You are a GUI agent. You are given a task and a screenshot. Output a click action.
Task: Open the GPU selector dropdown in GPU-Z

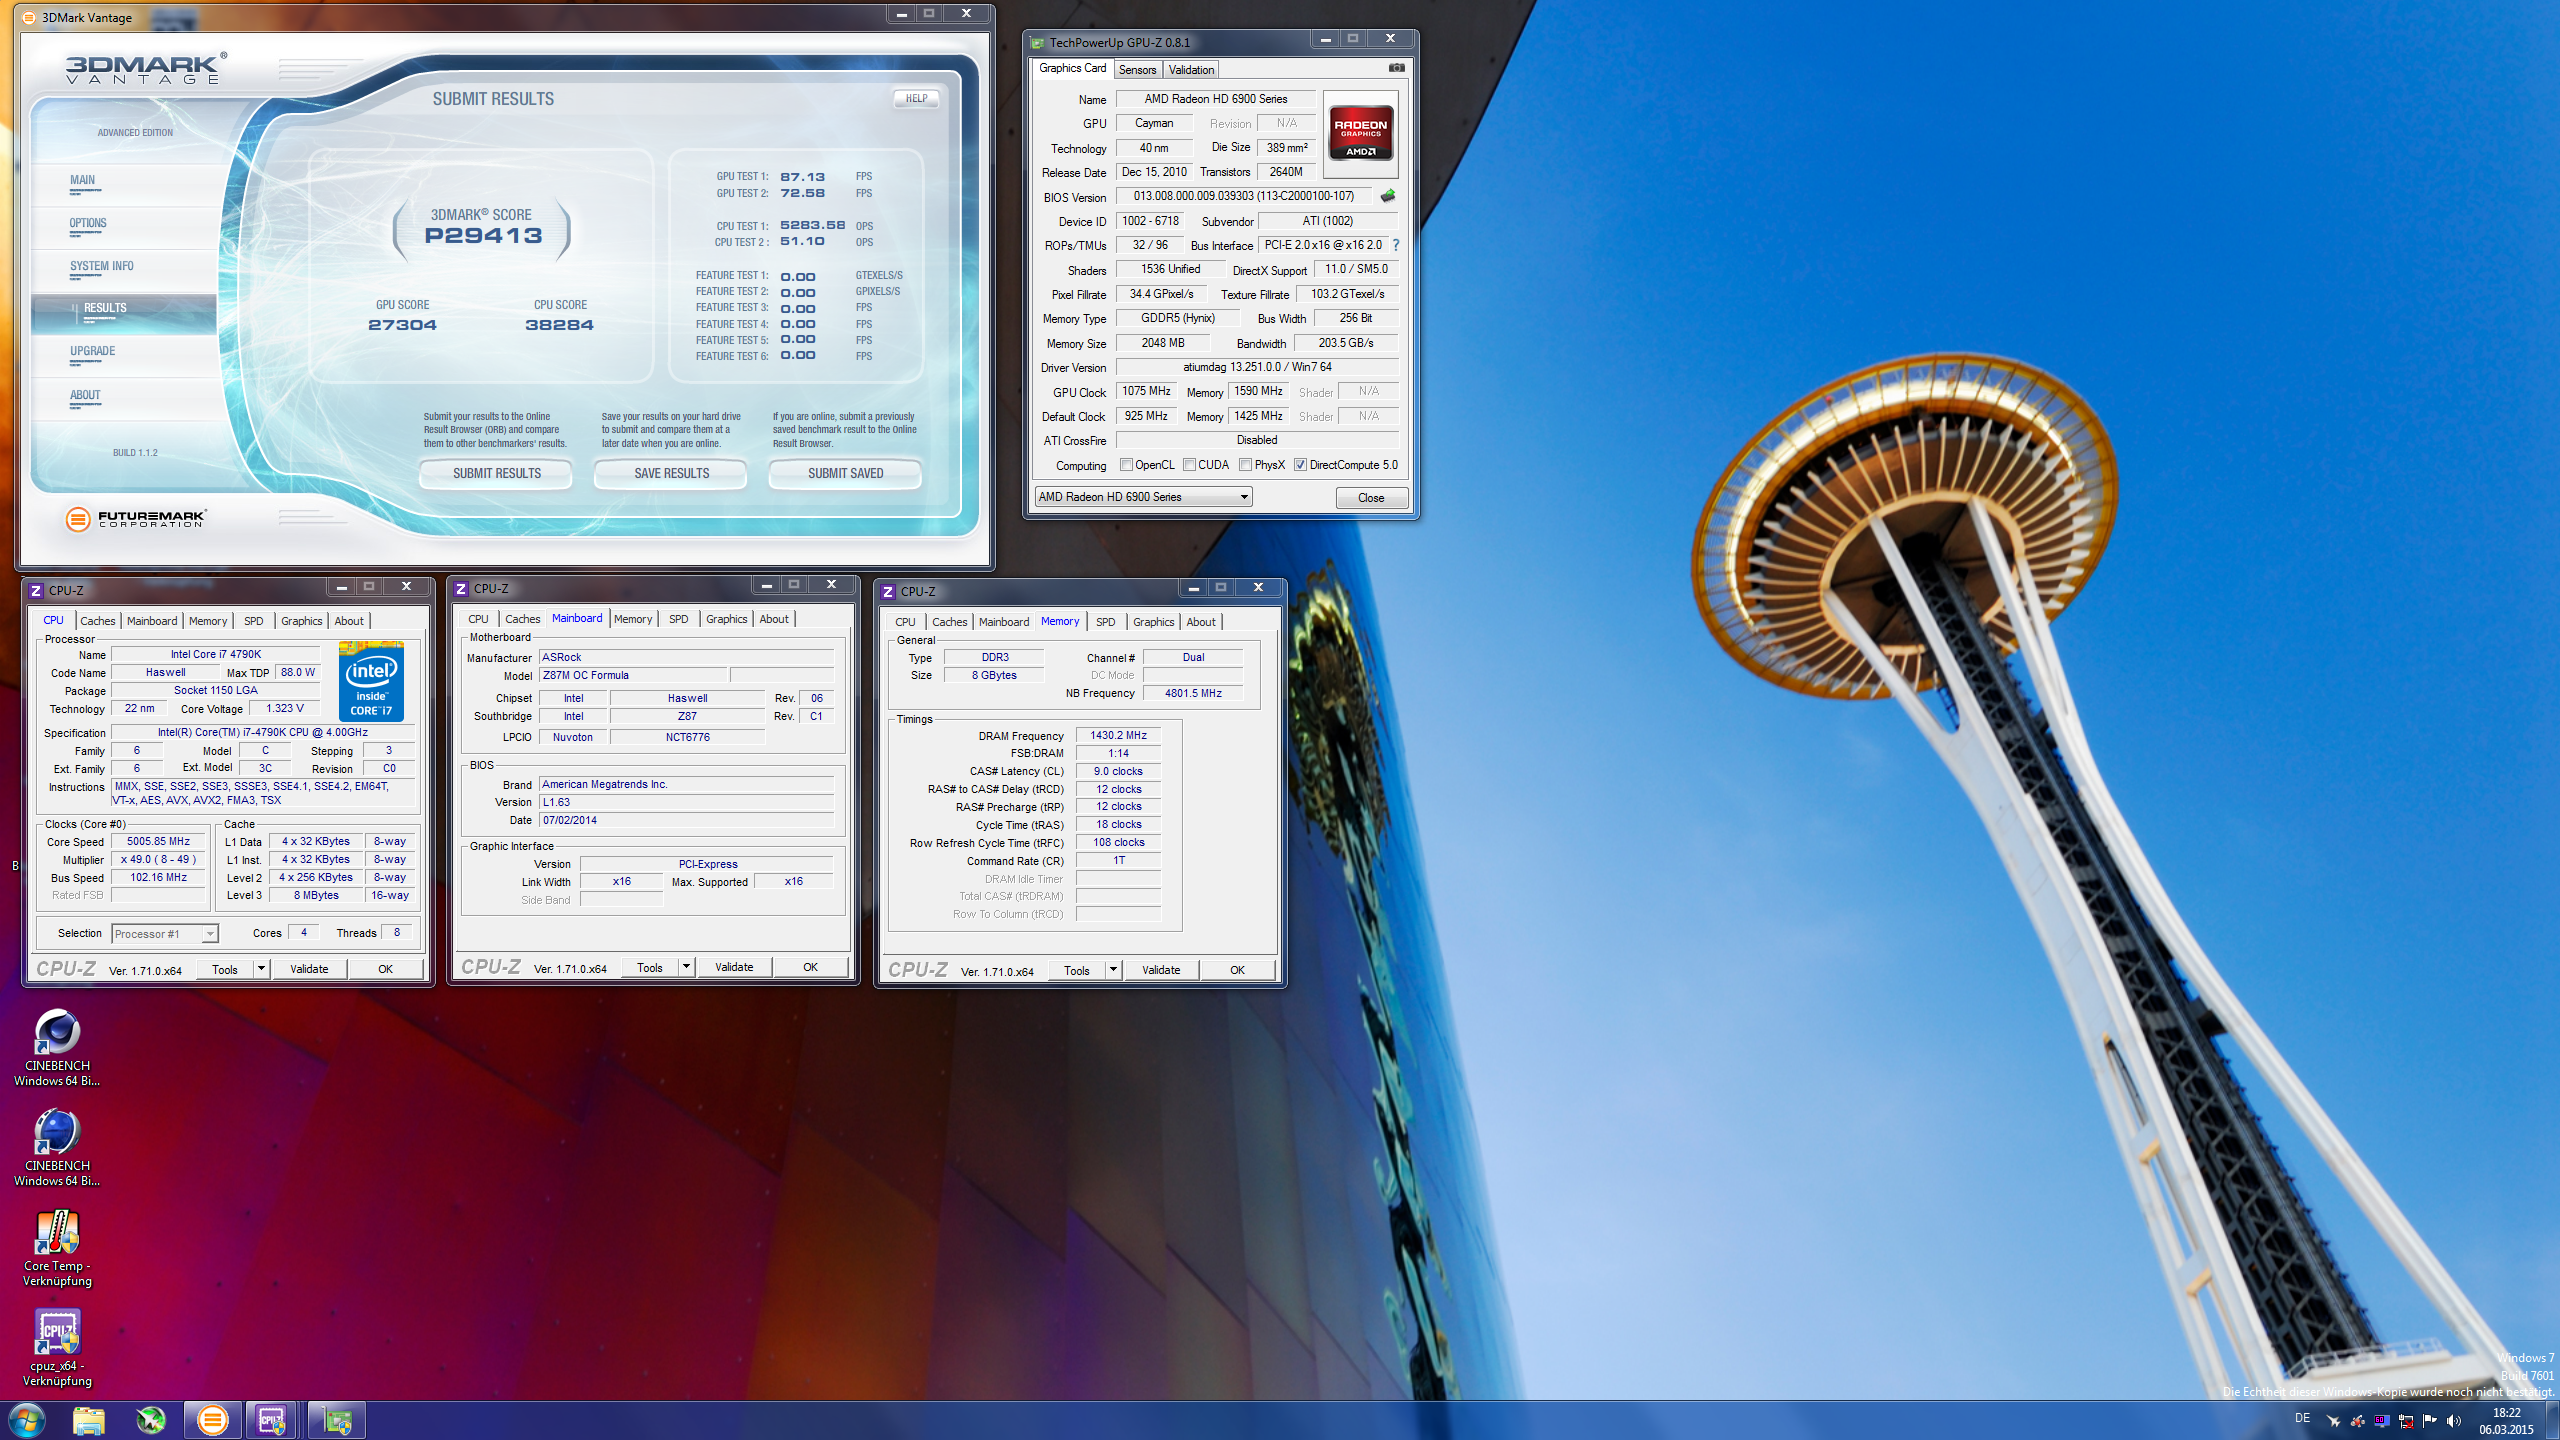pos(1143,497)
